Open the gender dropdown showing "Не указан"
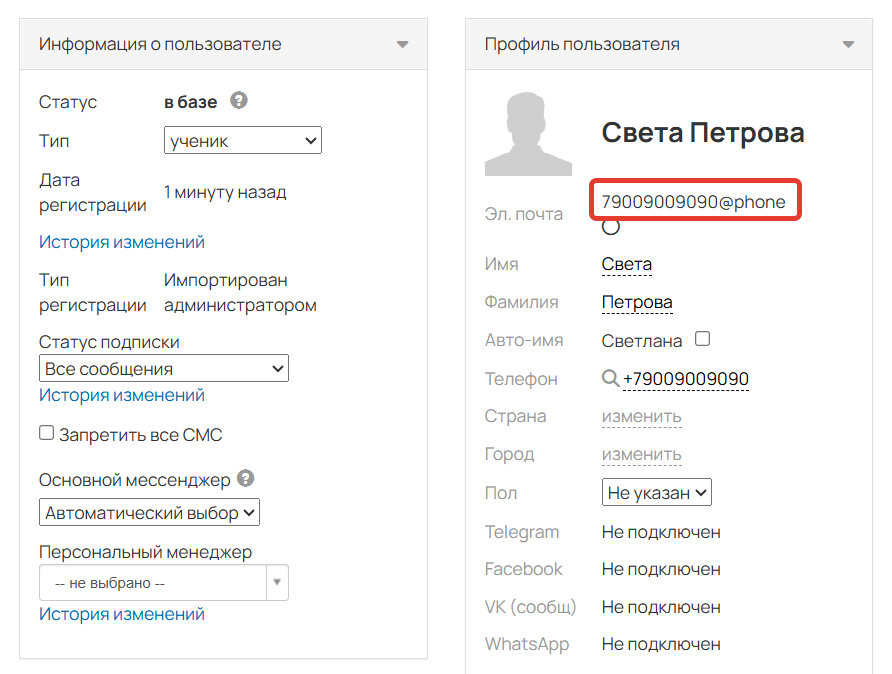Viewport: 892px width, 674px height. [x=656, y=492]
